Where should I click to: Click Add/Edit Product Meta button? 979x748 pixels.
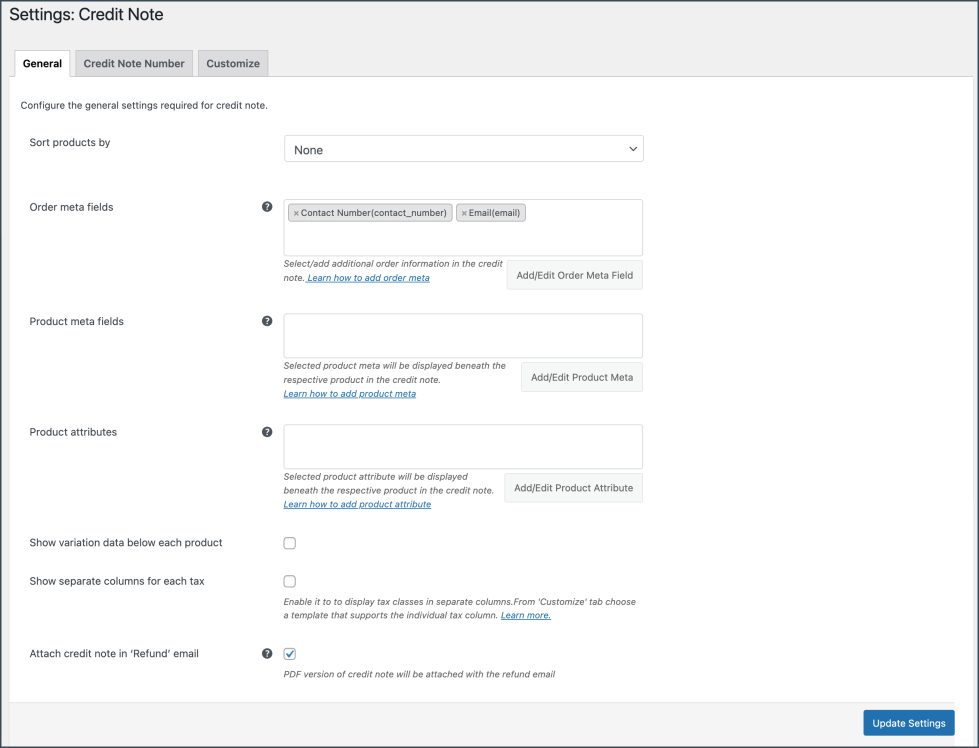(581, 377)
